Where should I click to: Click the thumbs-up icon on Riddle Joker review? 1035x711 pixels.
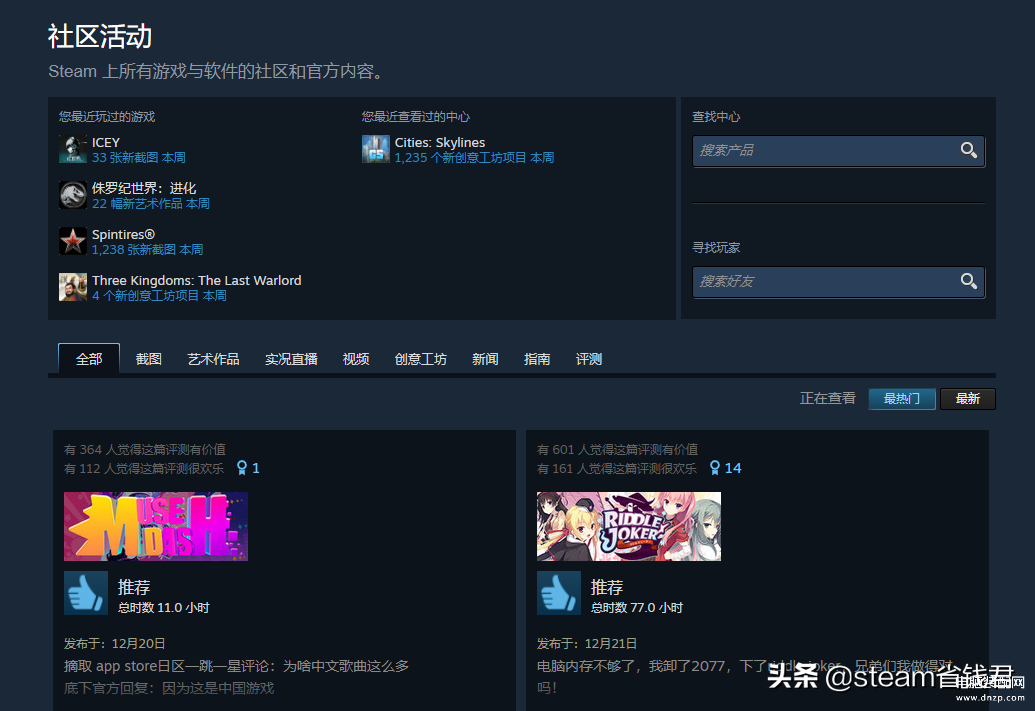(558, 593)
